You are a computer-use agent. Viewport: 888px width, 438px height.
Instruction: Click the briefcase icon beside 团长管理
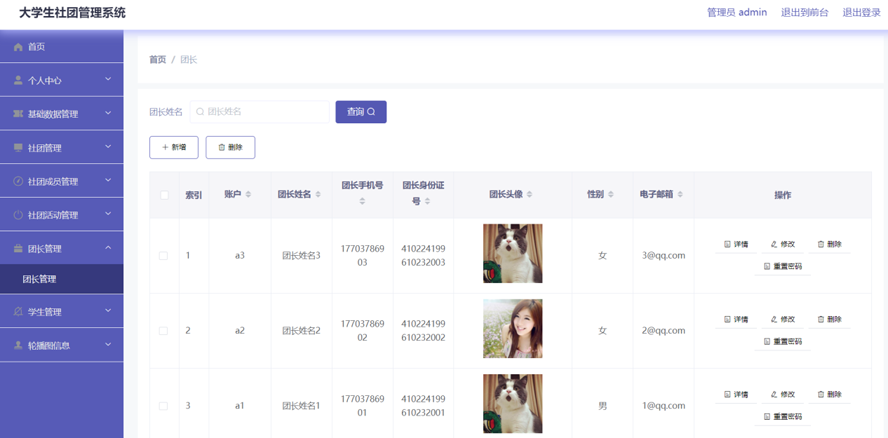tap(18, 249)
